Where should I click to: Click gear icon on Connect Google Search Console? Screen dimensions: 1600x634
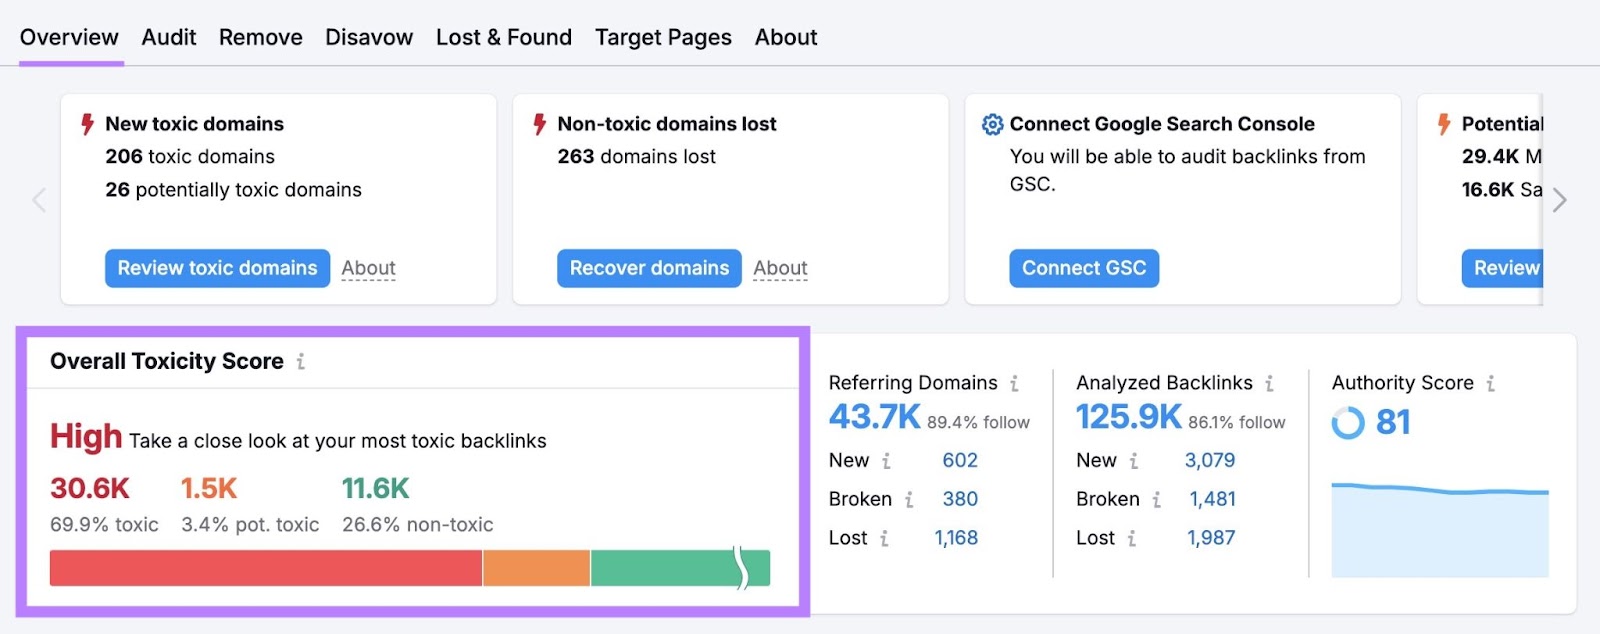tap(992, 124)
